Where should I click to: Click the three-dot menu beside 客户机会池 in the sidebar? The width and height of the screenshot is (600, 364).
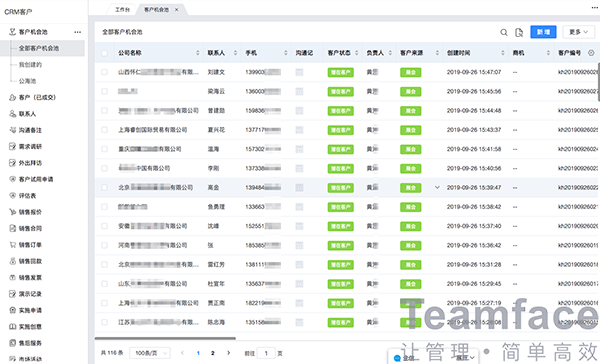click(78, 32)
